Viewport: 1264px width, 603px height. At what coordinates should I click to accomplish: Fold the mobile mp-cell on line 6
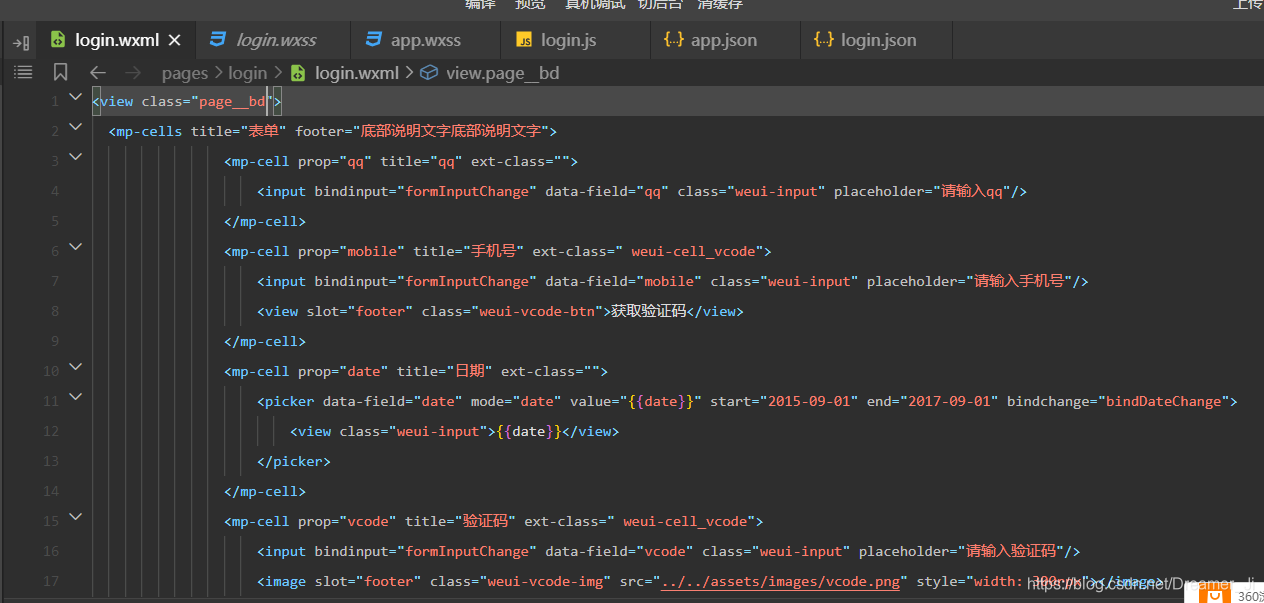(x=75, y=248)
